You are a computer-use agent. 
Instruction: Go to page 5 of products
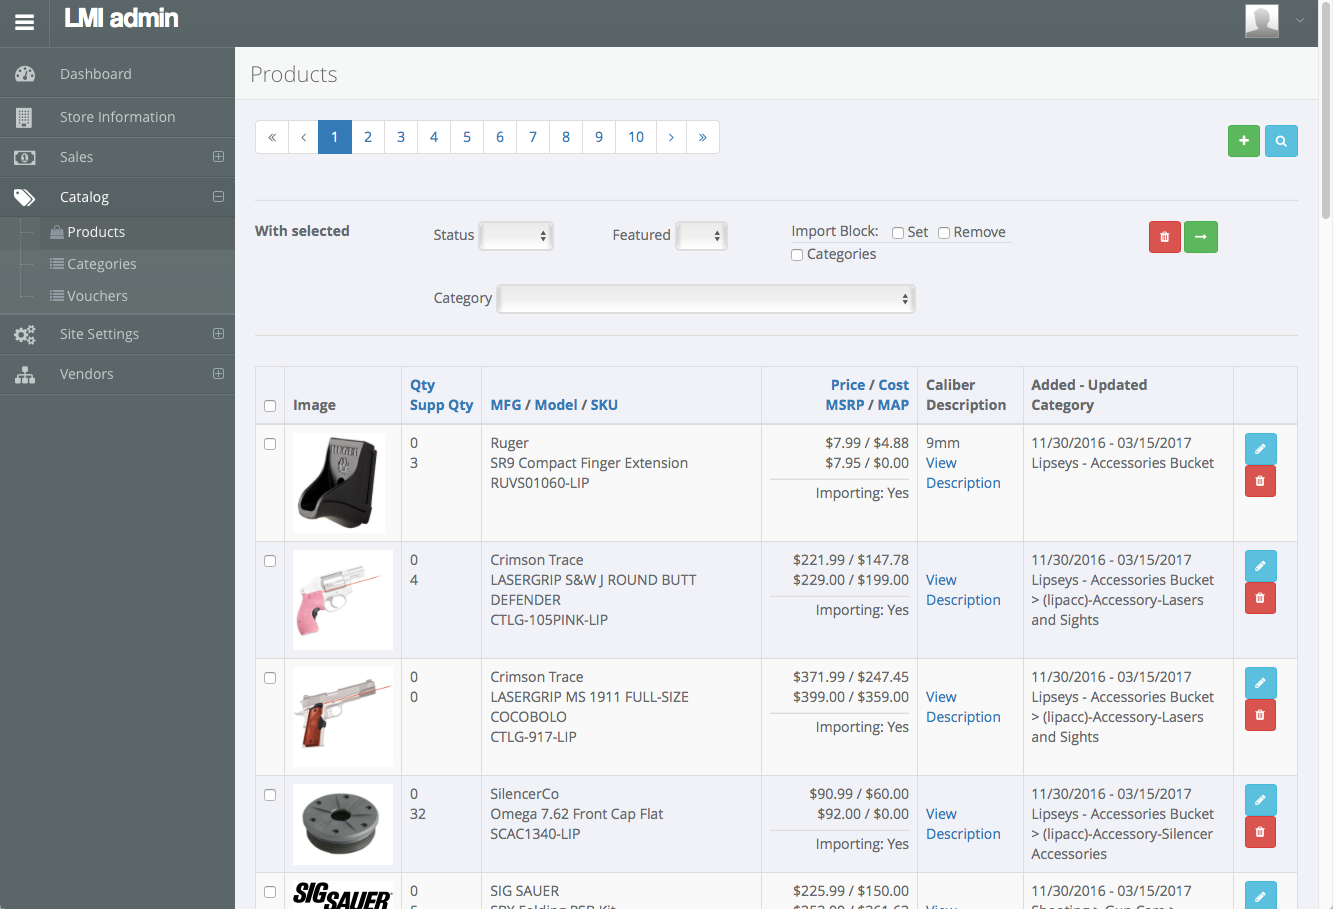[x=467, y=137]
